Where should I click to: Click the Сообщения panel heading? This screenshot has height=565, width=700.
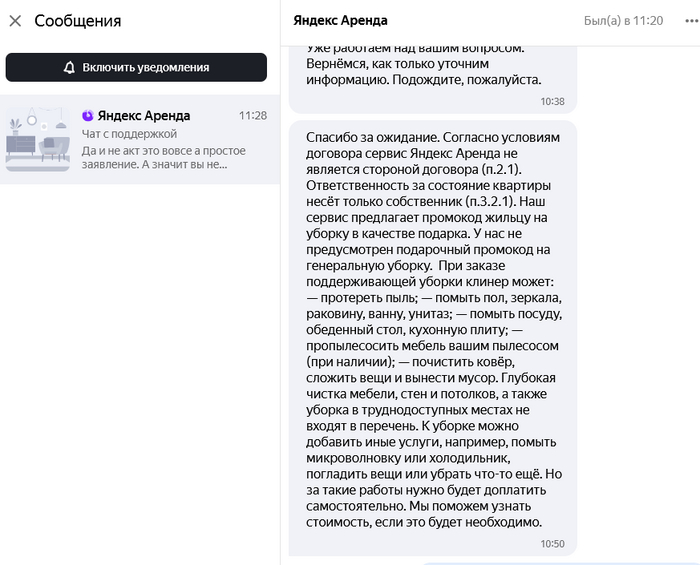coord(77,21)
